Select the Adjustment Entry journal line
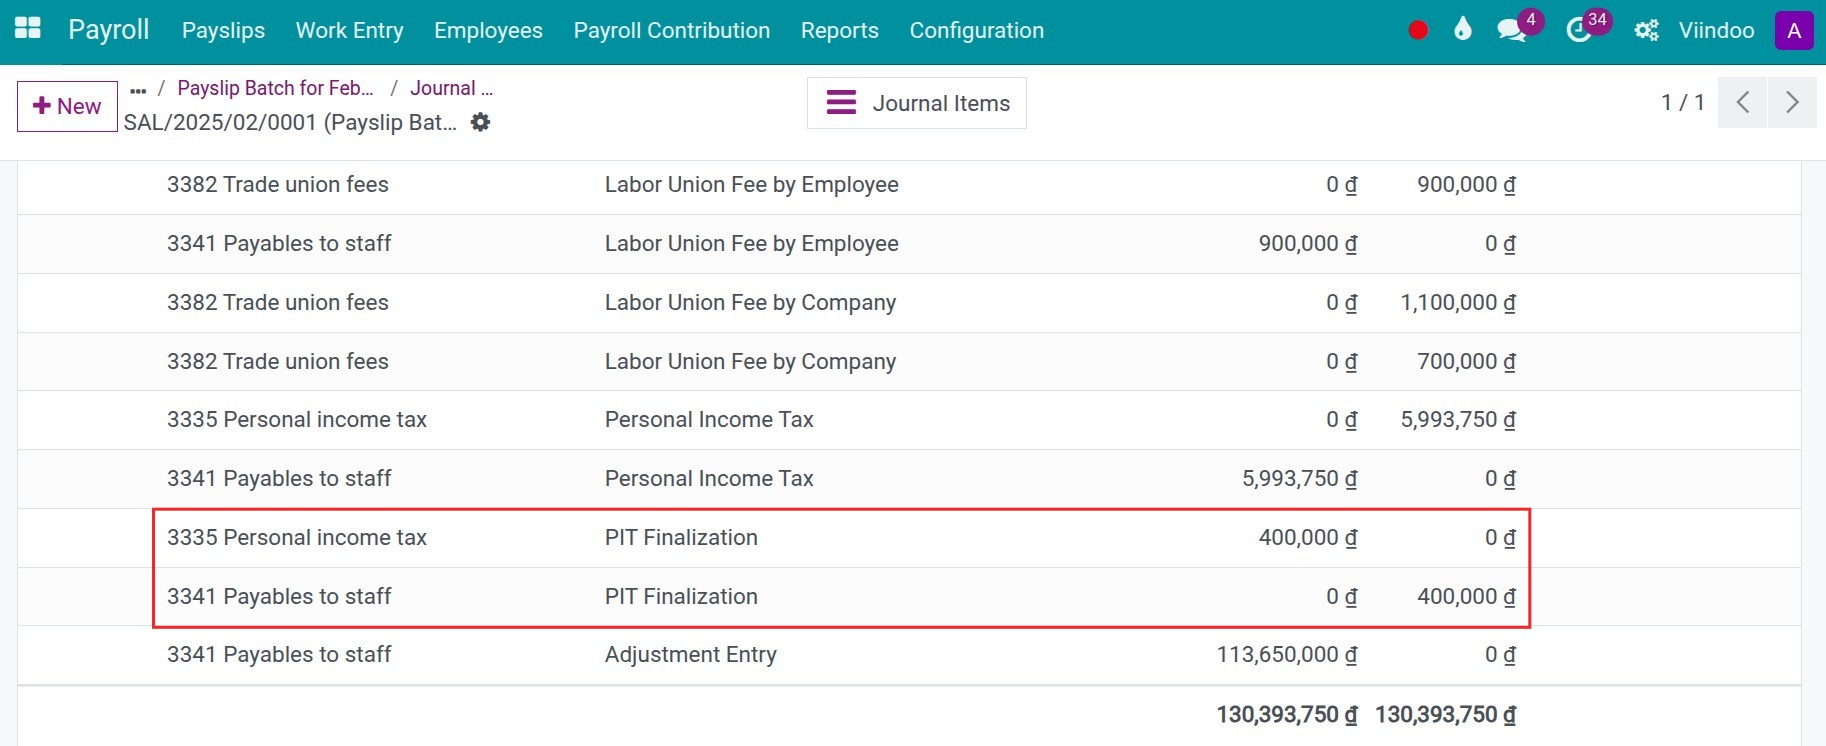 (x=909, y=655)
